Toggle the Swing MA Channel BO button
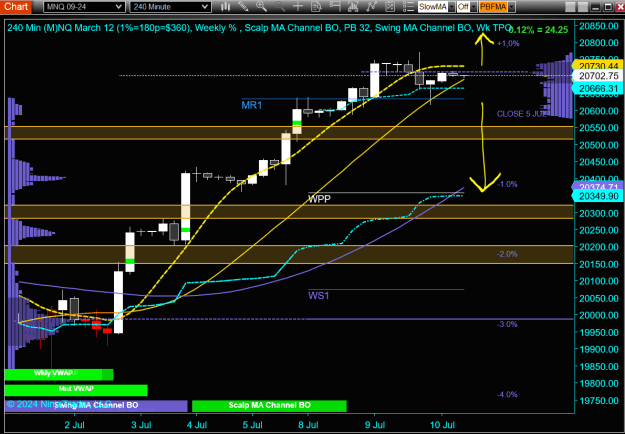This screenshot has height=434, width=625. (96, 406)
